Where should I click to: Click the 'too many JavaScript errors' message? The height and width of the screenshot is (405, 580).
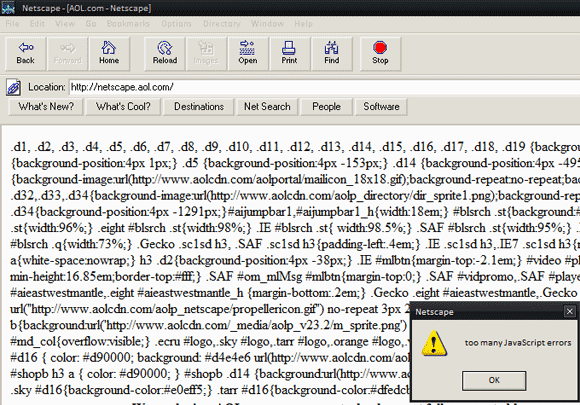518,343
